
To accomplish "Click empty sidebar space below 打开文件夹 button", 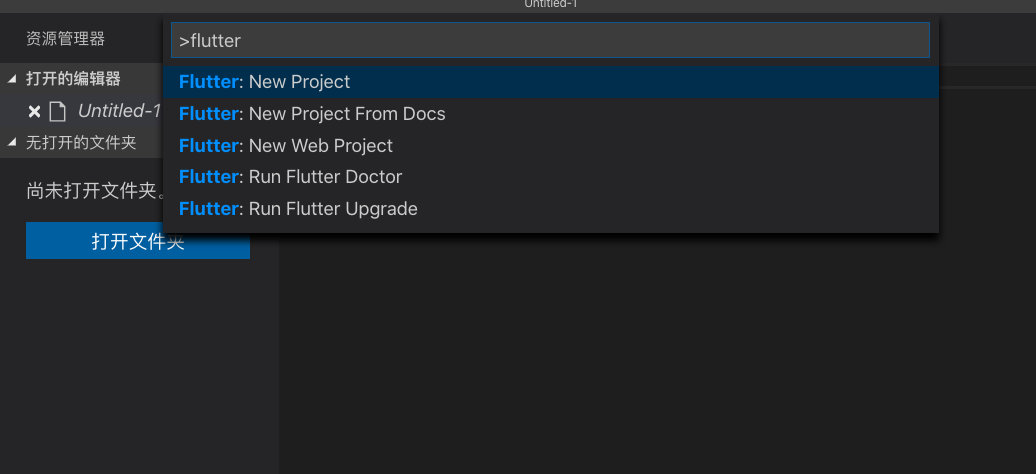I will pyautogui.click(x=139, y=364).
